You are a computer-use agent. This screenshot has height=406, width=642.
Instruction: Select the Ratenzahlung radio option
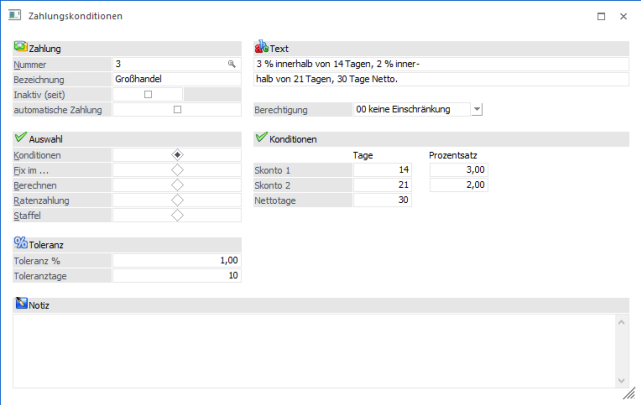pyautogui.click(x=177, y=200)
